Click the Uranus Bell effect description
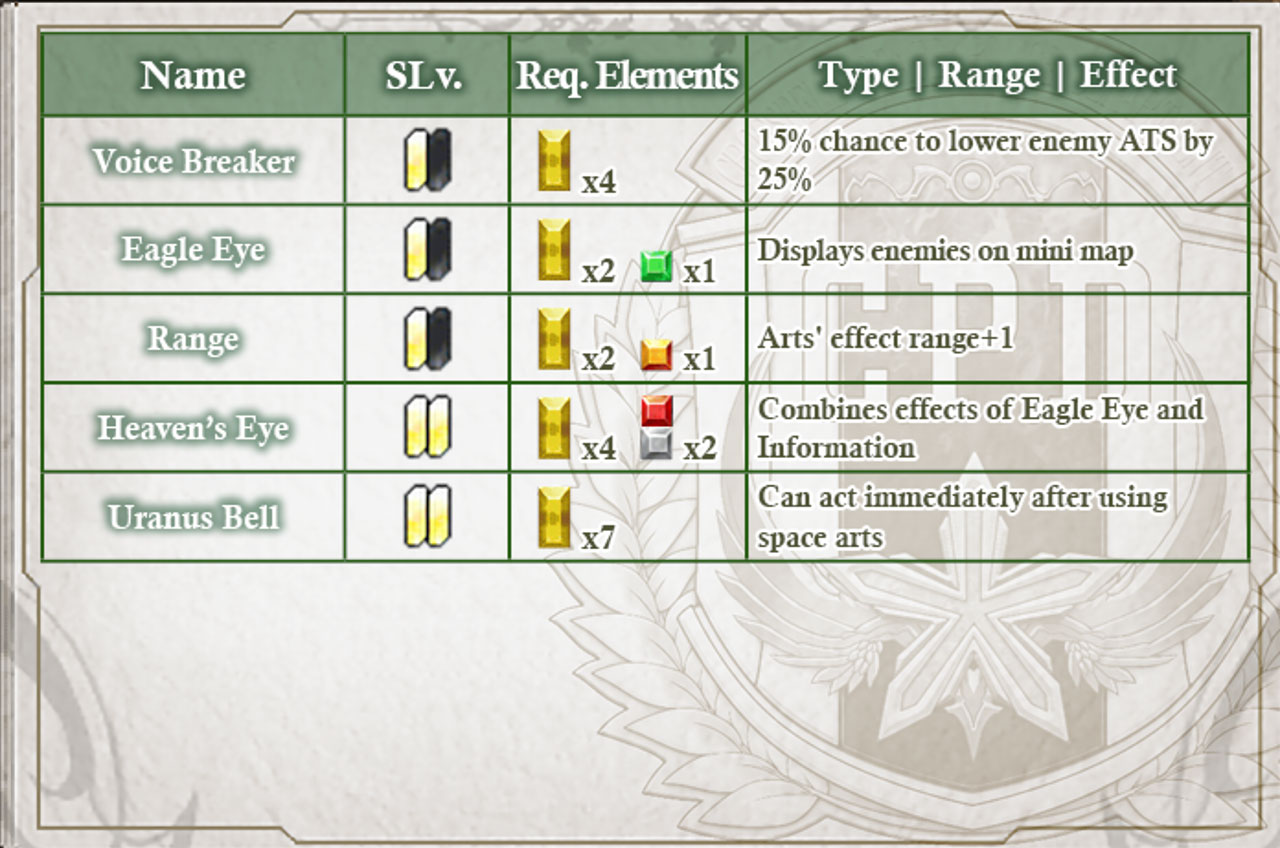The image size is (1280, 848). pos(962,516)
